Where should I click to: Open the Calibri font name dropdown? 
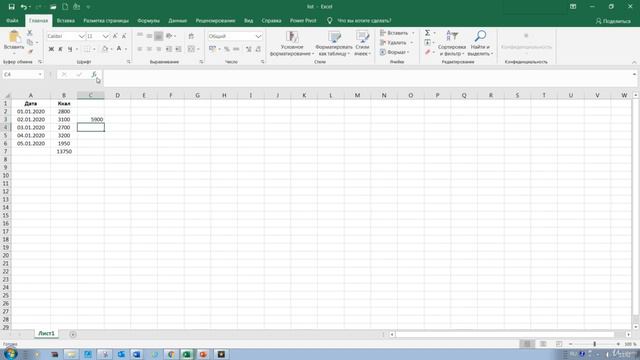click(82, 36)
